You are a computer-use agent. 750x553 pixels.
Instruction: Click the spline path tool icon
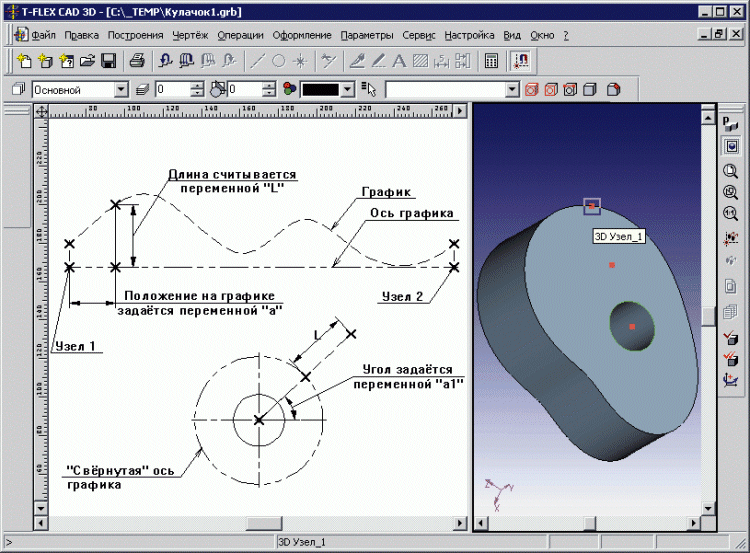(328, 61)
